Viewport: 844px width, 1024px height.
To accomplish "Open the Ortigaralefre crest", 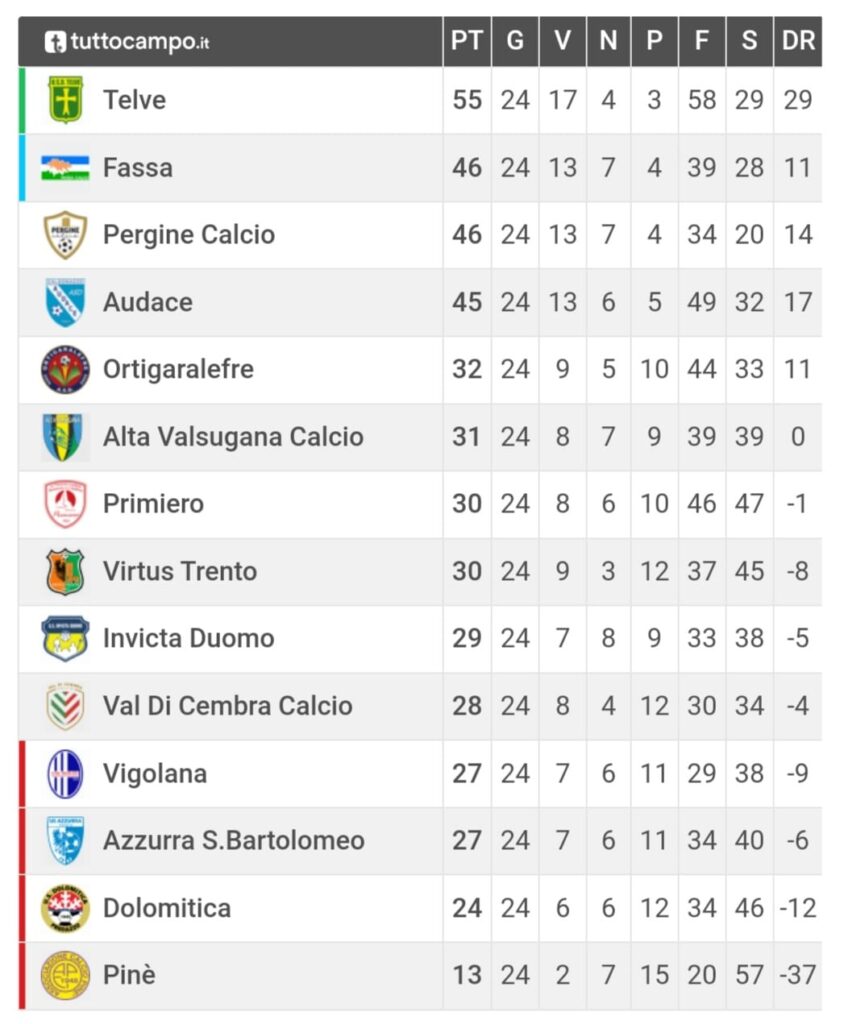I will [x=65, y=370].
